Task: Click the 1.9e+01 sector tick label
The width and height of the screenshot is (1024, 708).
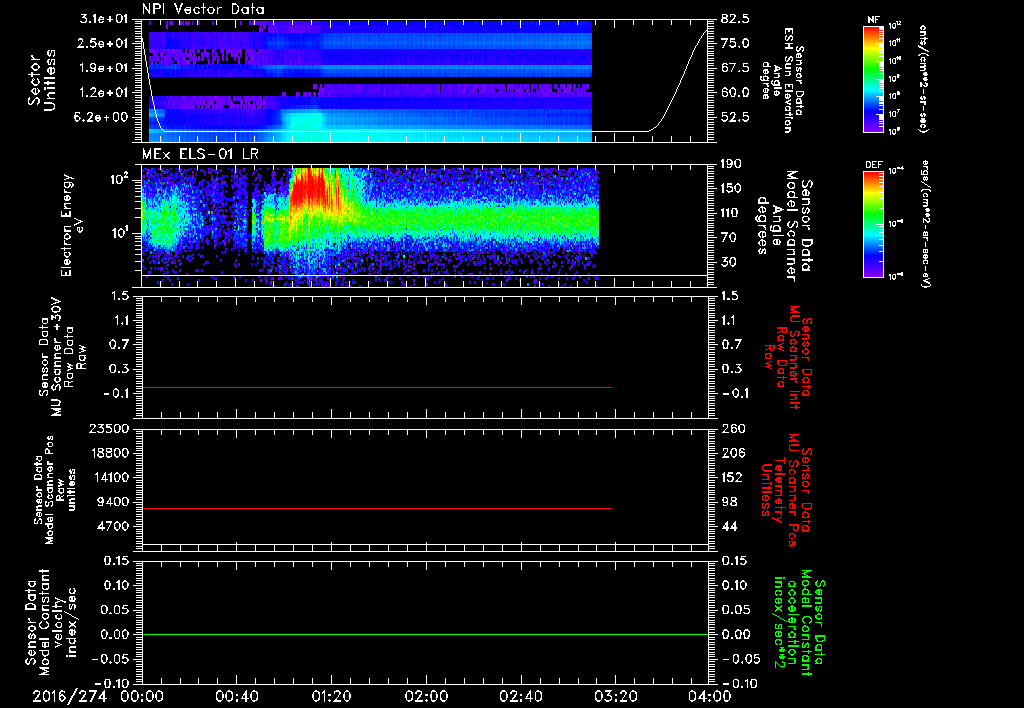Action: 103,68
